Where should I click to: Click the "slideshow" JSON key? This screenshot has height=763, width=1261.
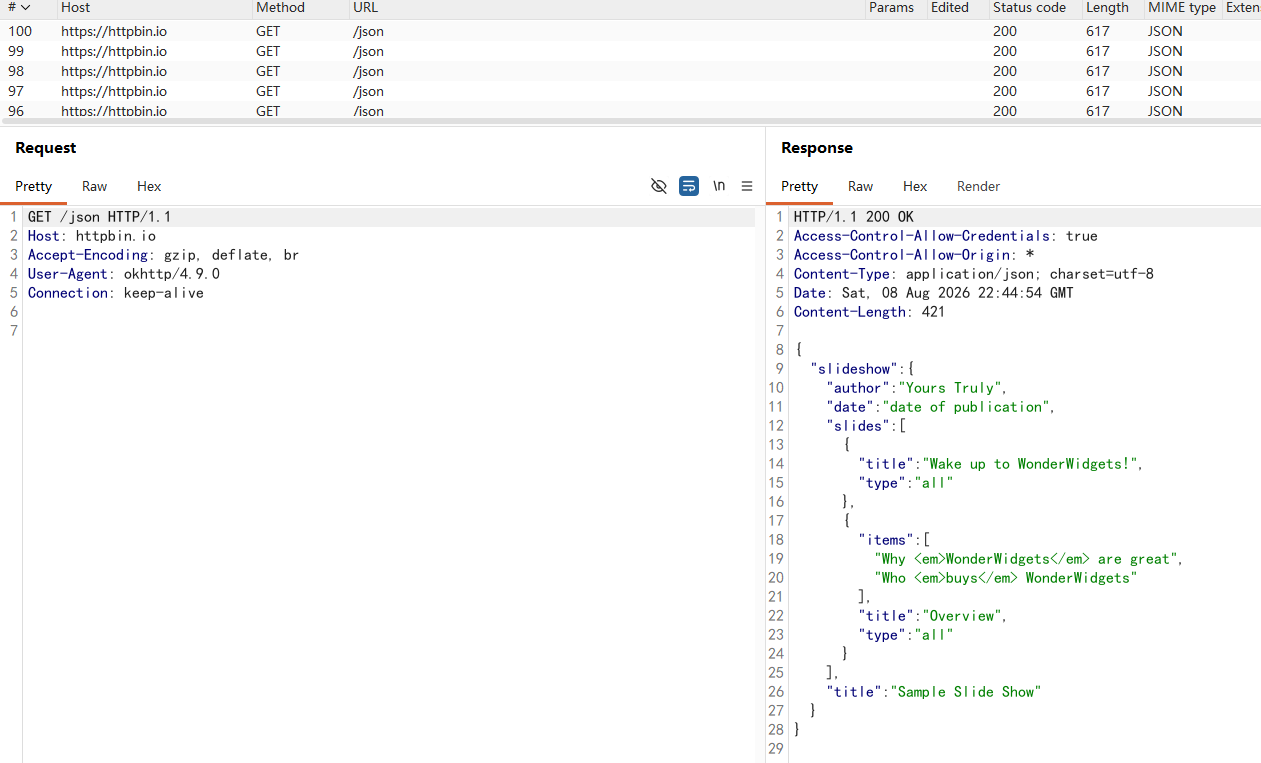coord(854,369)
